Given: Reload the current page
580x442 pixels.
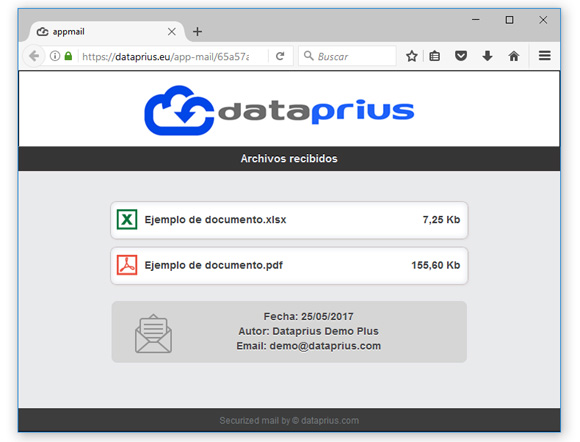Looking at the screenshot, I should pos(280,56).
